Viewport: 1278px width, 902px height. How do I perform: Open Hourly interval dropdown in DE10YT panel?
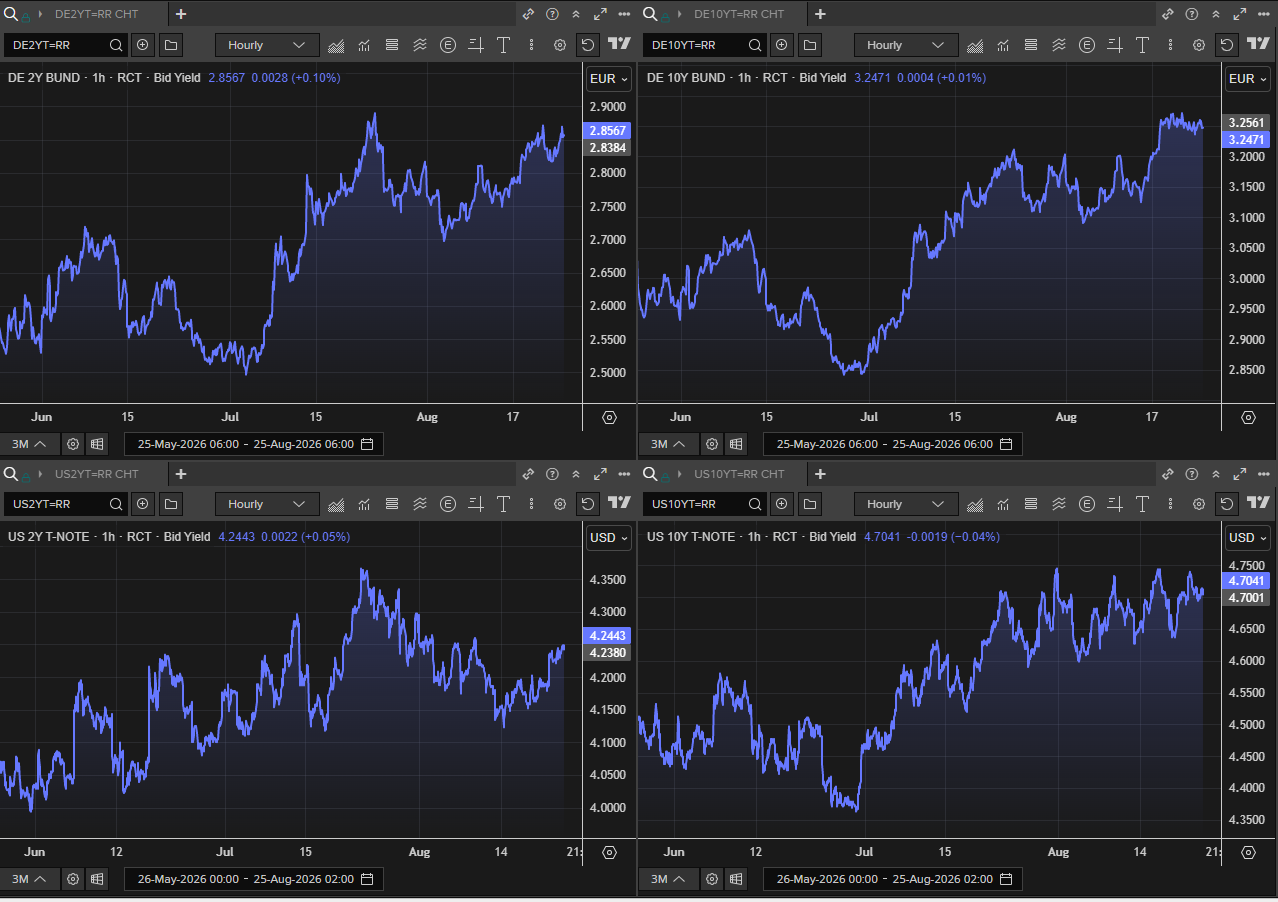coord(906,45)
